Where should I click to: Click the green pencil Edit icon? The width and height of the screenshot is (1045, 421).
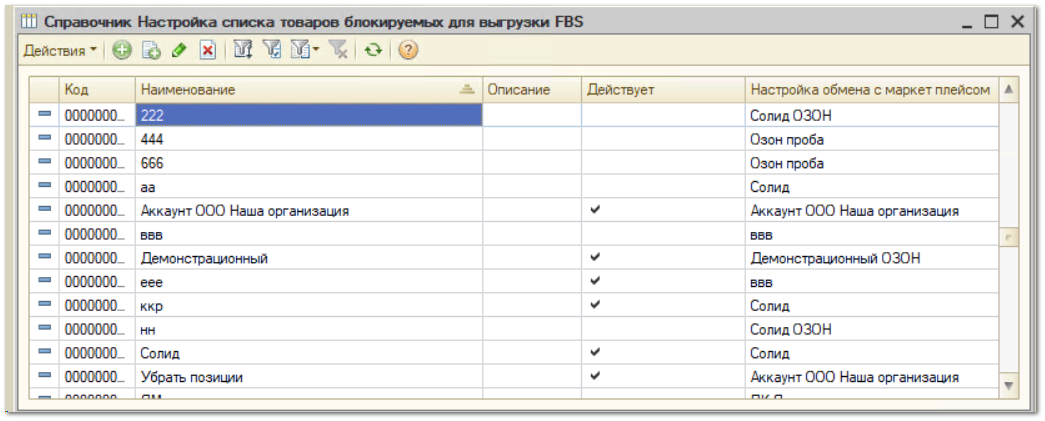(x=178, y=51)
